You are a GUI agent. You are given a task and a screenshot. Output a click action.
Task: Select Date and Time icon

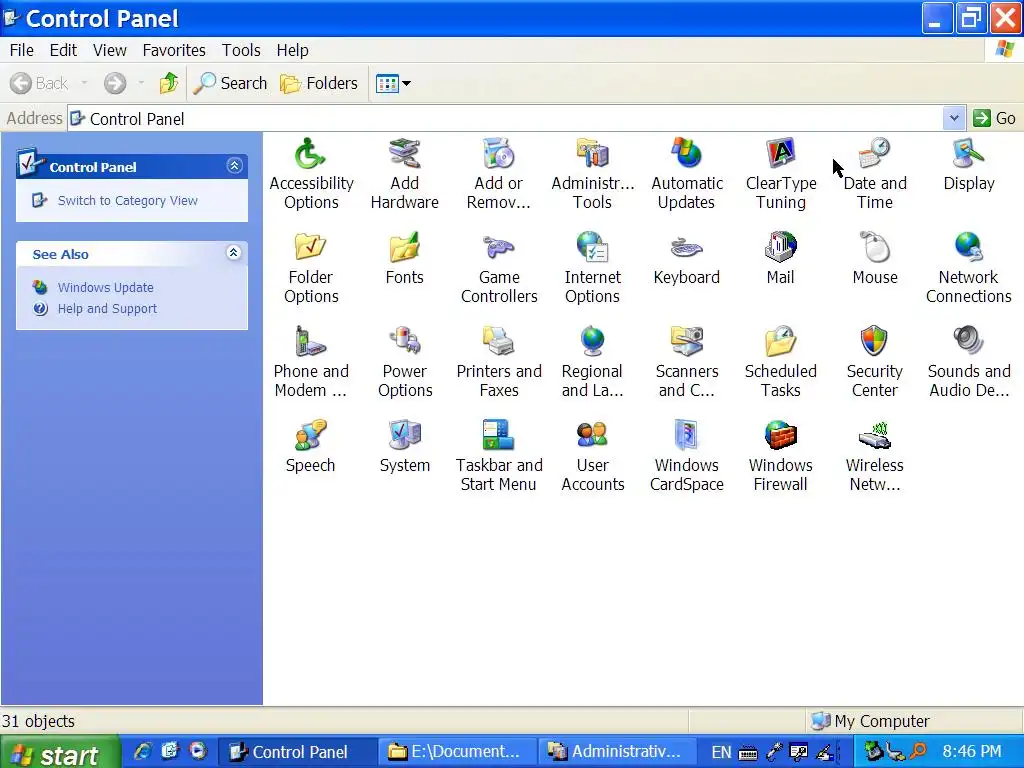tap(874, 154)
